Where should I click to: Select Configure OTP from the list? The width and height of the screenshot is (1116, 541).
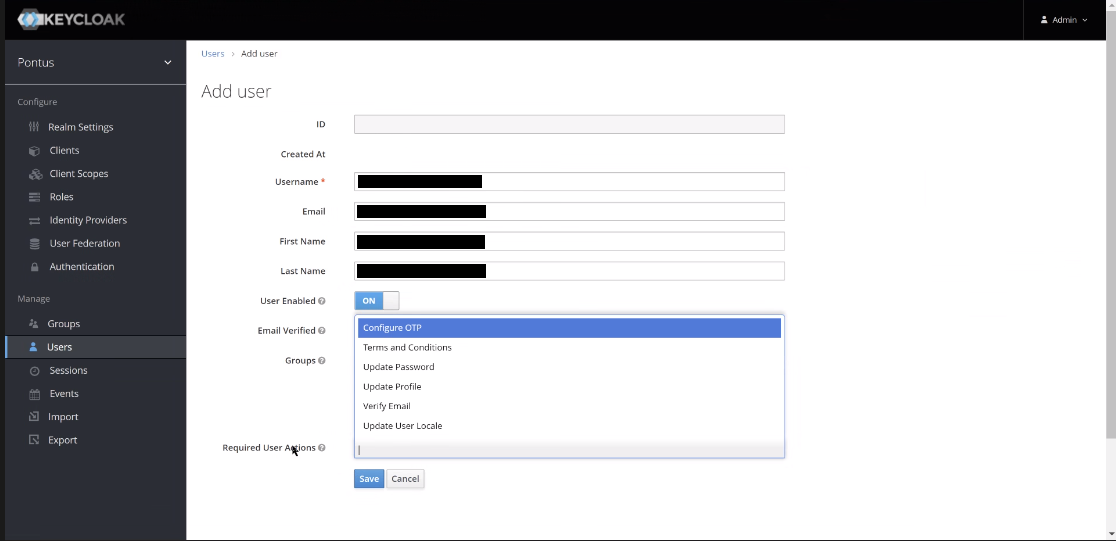click(x=569, y=327)
